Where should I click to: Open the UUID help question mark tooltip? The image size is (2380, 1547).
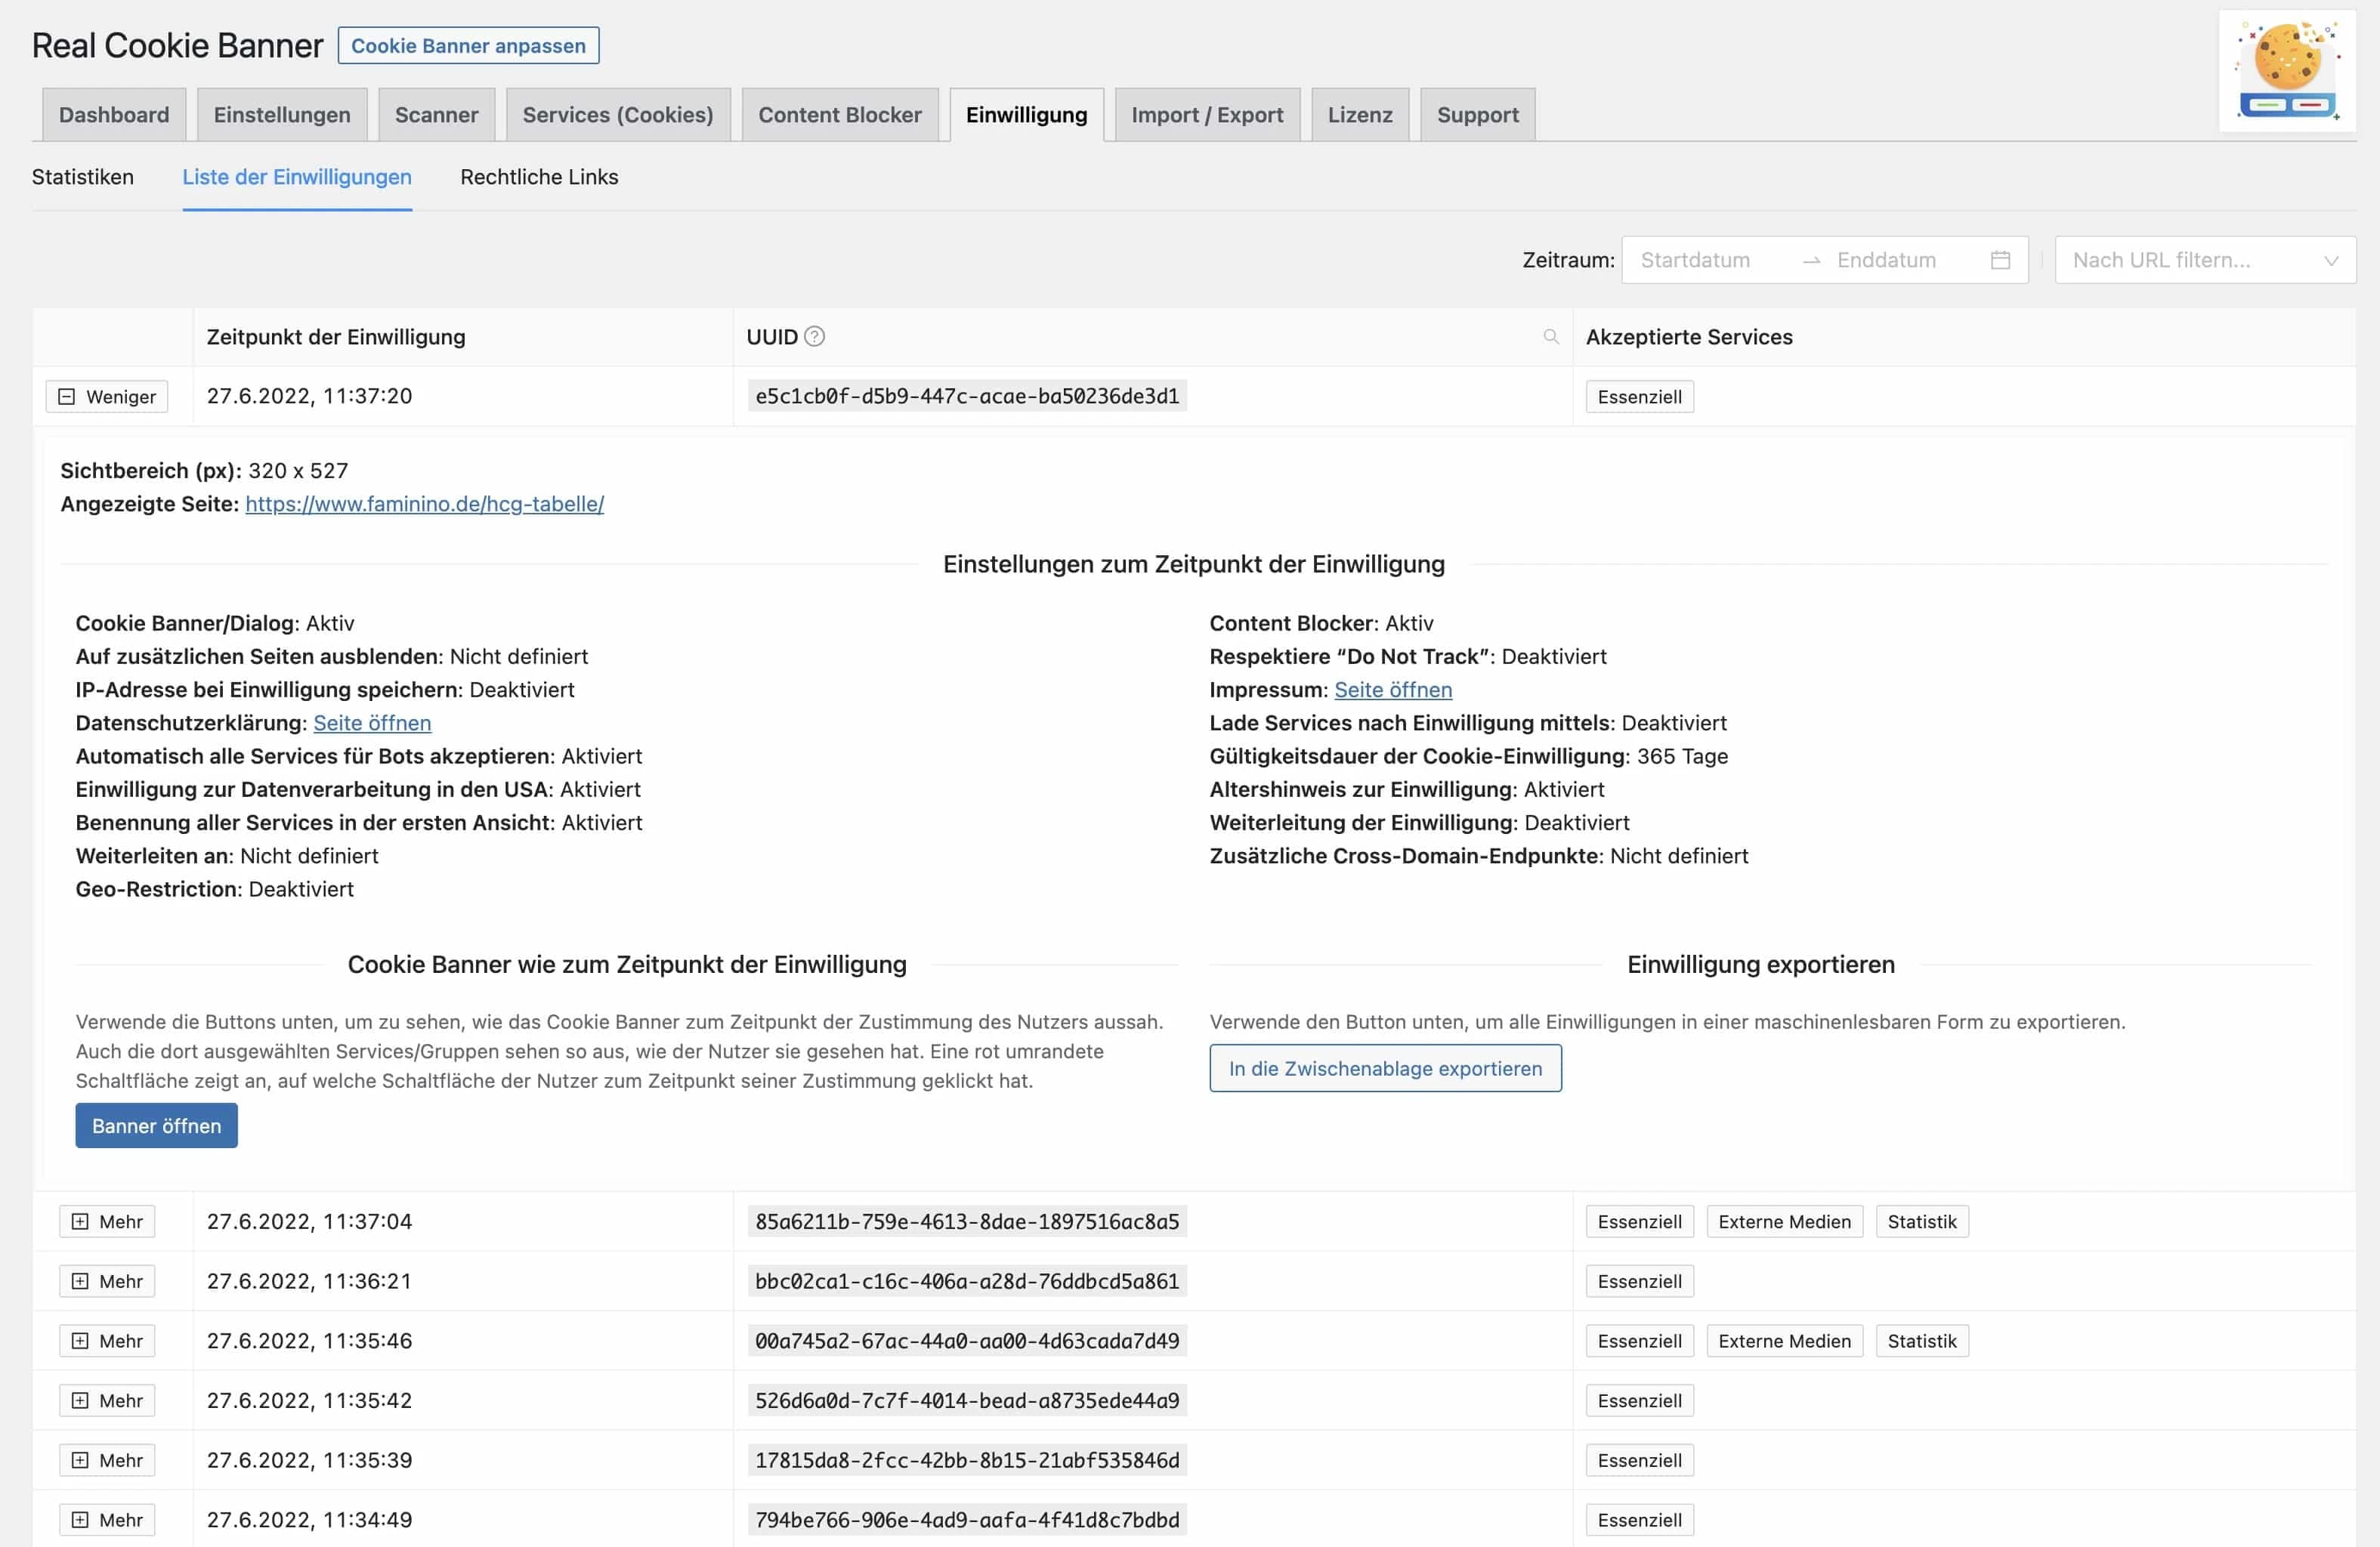click(812, 337)
